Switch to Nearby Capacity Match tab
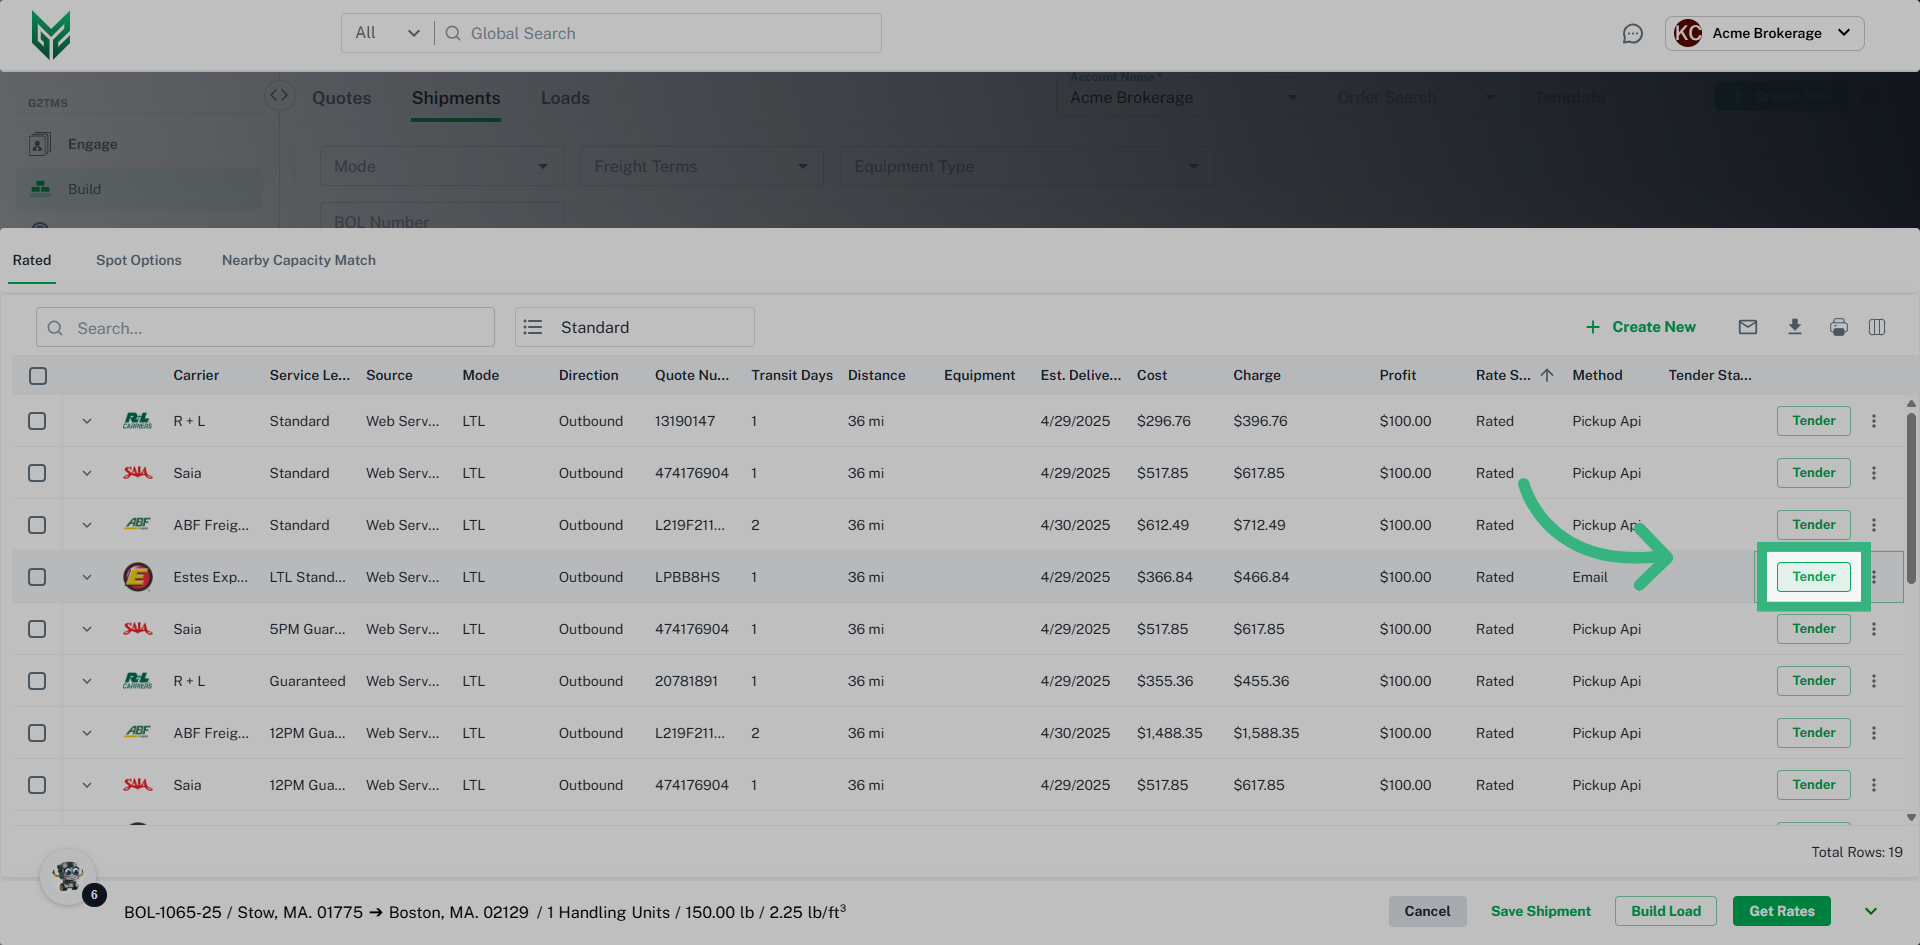This screenshot has height=945, width=1920. (x=298, y=260)
